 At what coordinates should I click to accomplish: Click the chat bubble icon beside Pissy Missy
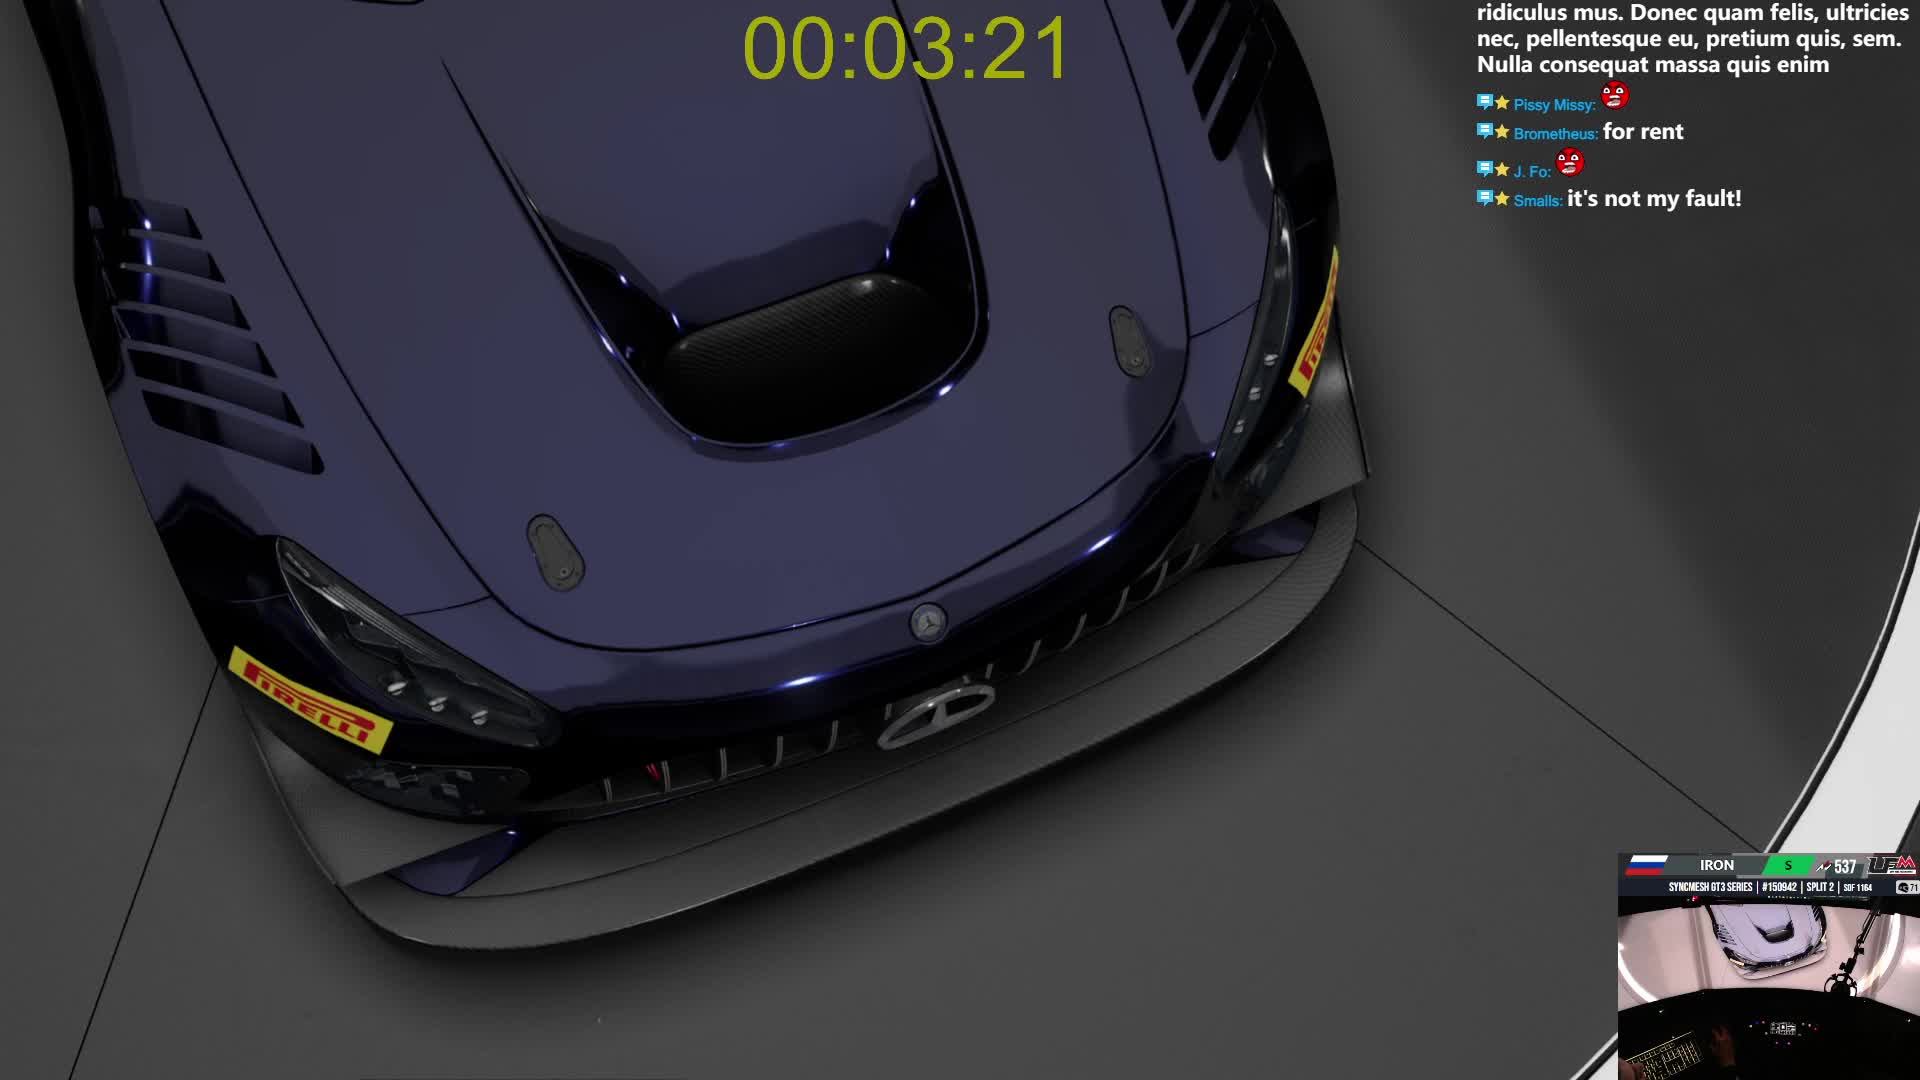1484,102
